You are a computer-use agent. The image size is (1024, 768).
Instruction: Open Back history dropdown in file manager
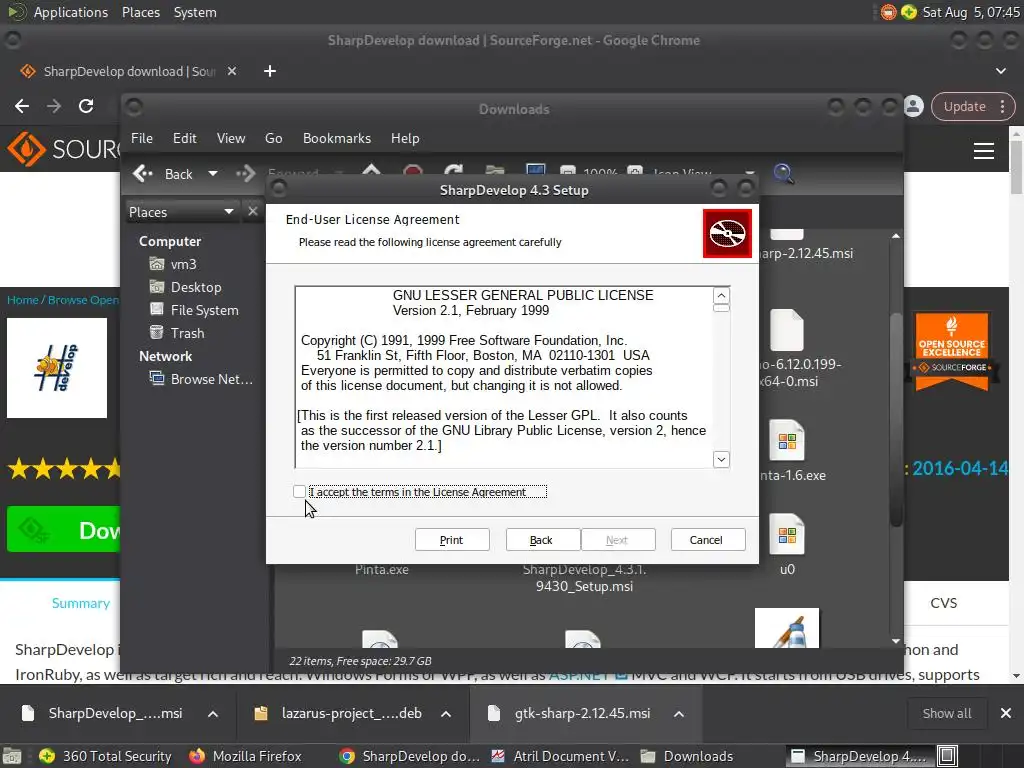coord(213,174)
